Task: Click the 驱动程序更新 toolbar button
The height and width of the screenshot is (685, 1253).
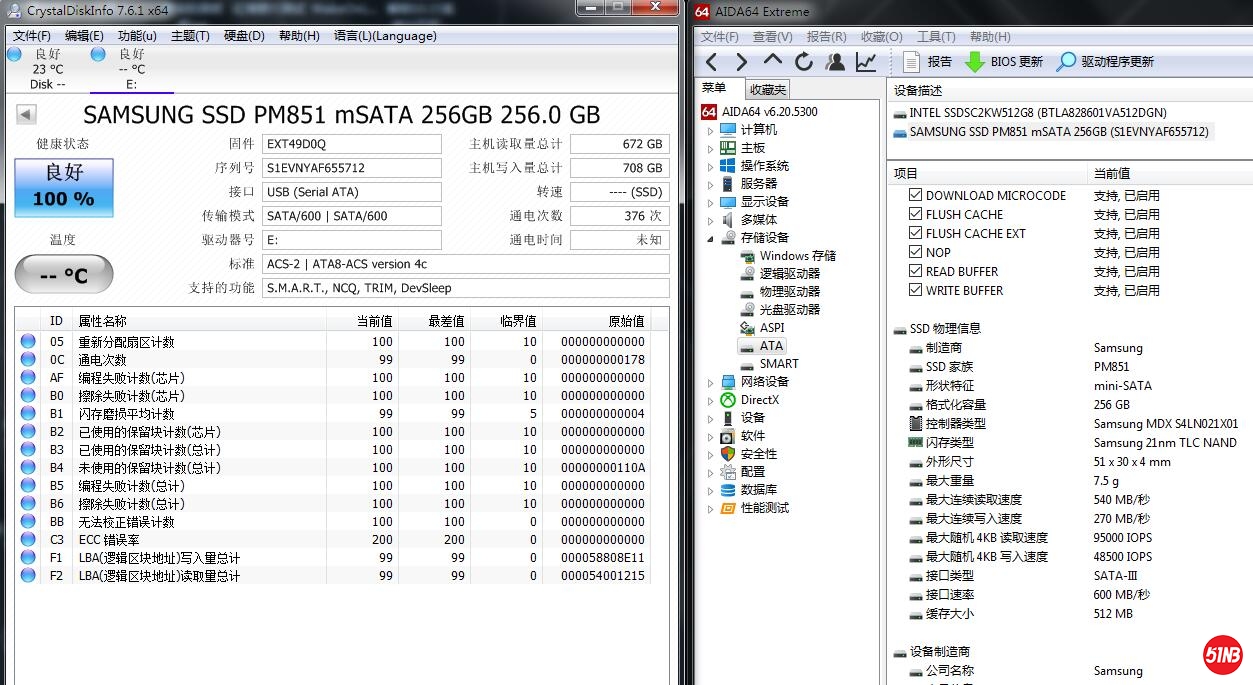Action: pyautogui.click(x=1105, y=62)
